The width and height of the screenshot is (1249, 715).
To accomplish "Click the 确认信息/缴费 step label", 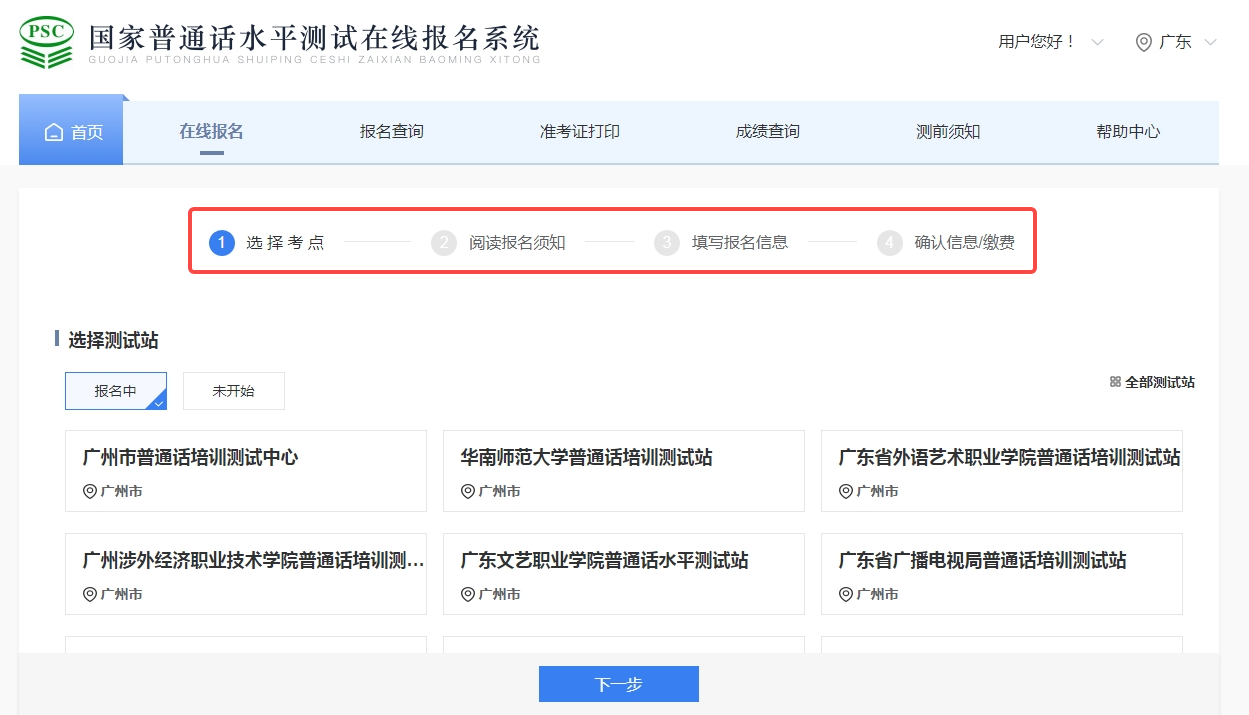I will point(965,242).
